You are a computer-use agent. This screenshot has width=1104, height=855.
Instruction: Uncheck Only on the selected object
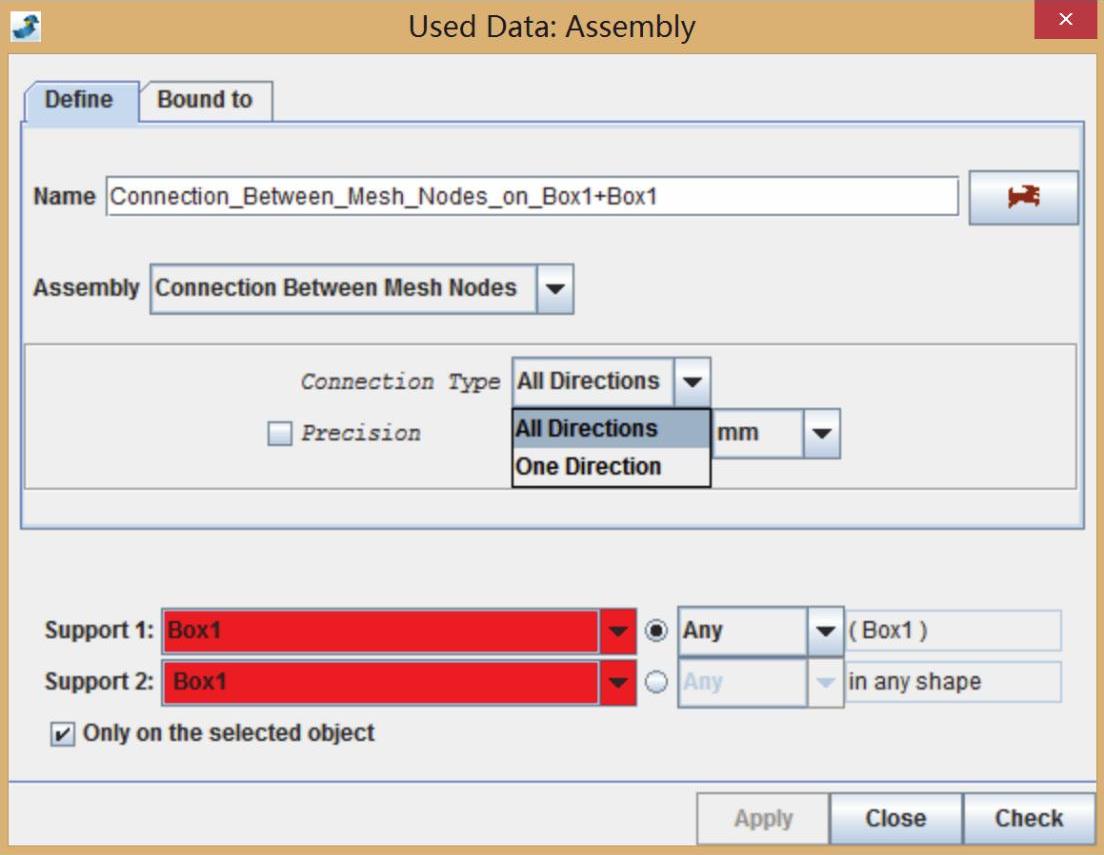pos(62,734)
